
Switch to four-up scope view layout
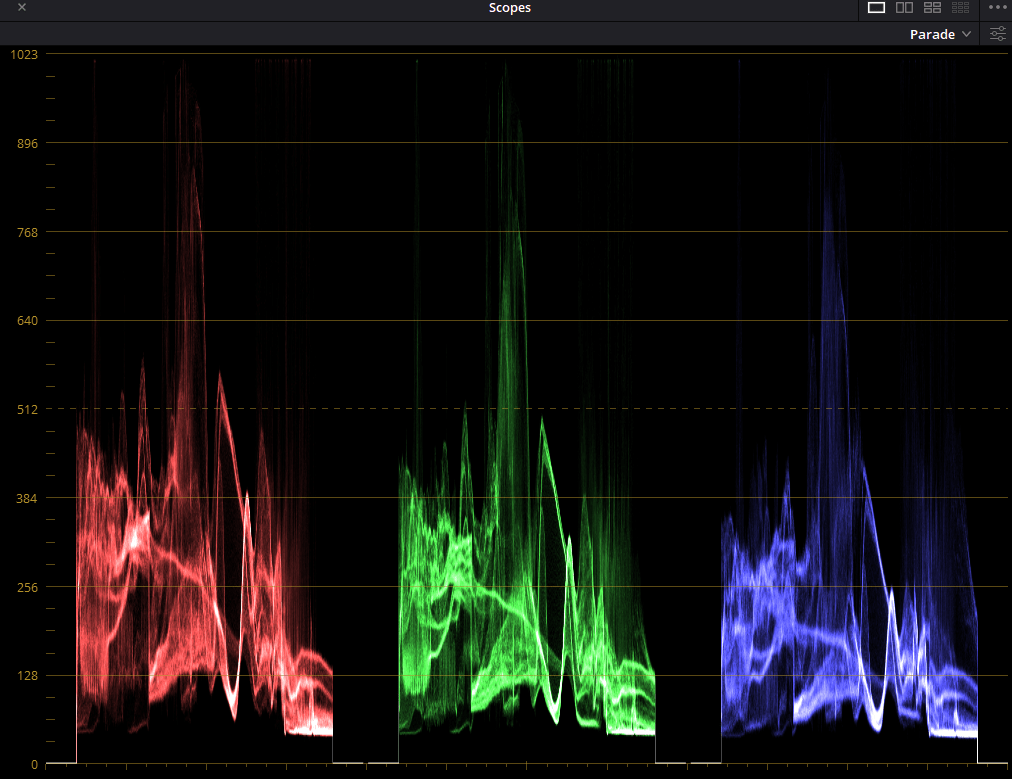tap(932, 8)
